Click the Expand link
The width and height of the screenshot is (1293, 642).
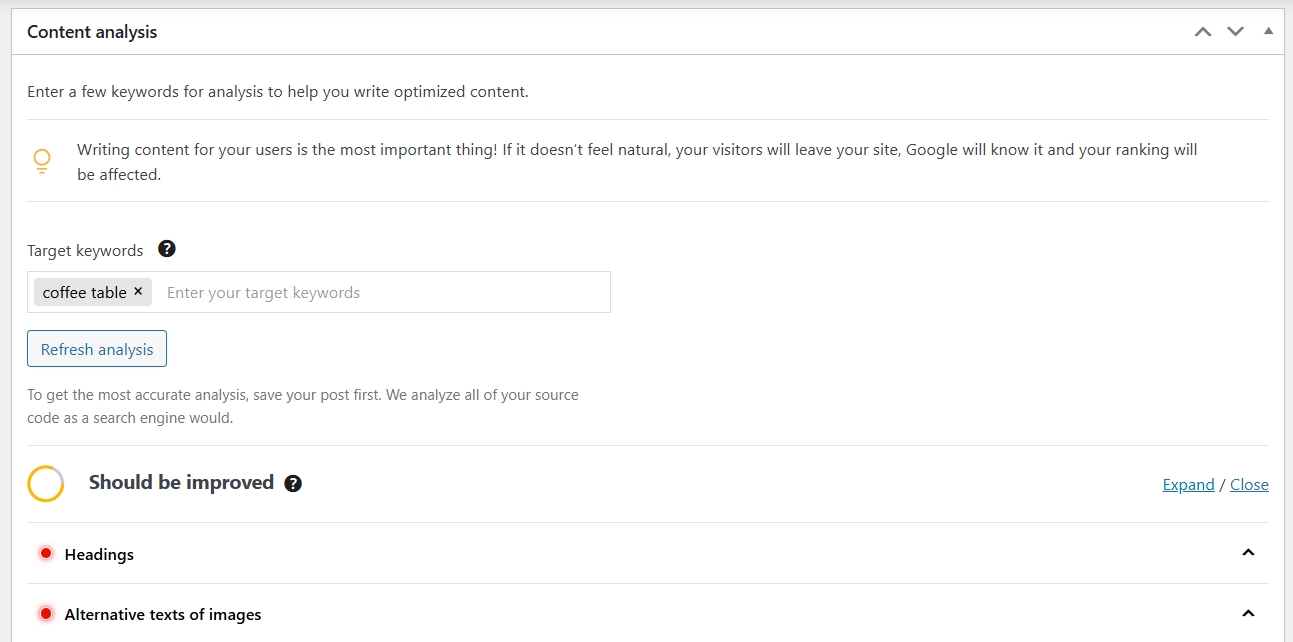tap(1188, 485)
